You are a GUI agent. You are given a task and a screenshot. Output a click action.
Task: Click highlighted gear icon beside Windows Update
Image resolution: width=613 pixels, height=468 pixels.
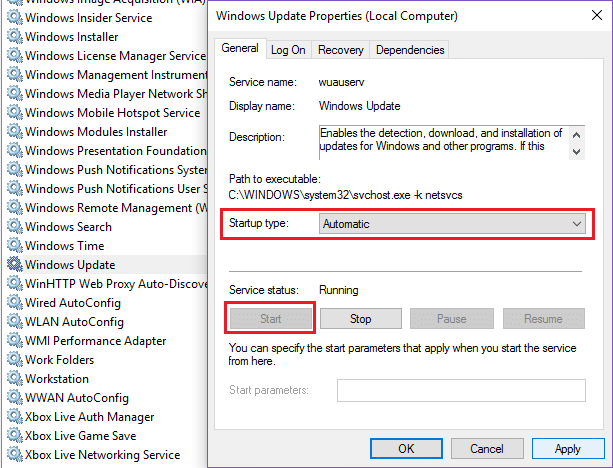click(15, 264)
